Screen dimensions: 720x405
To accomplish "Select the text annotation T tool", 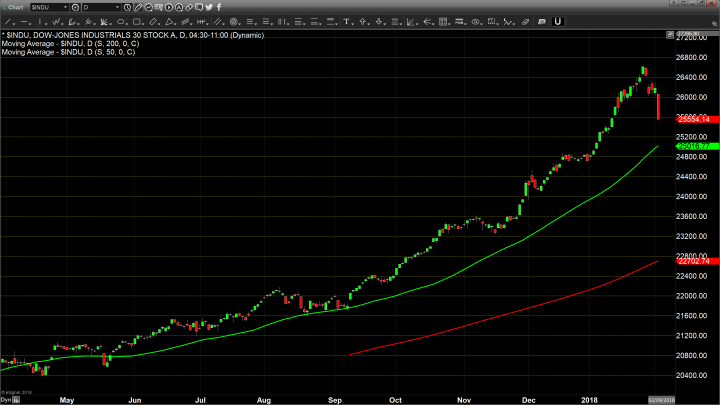I will (347, 22).
